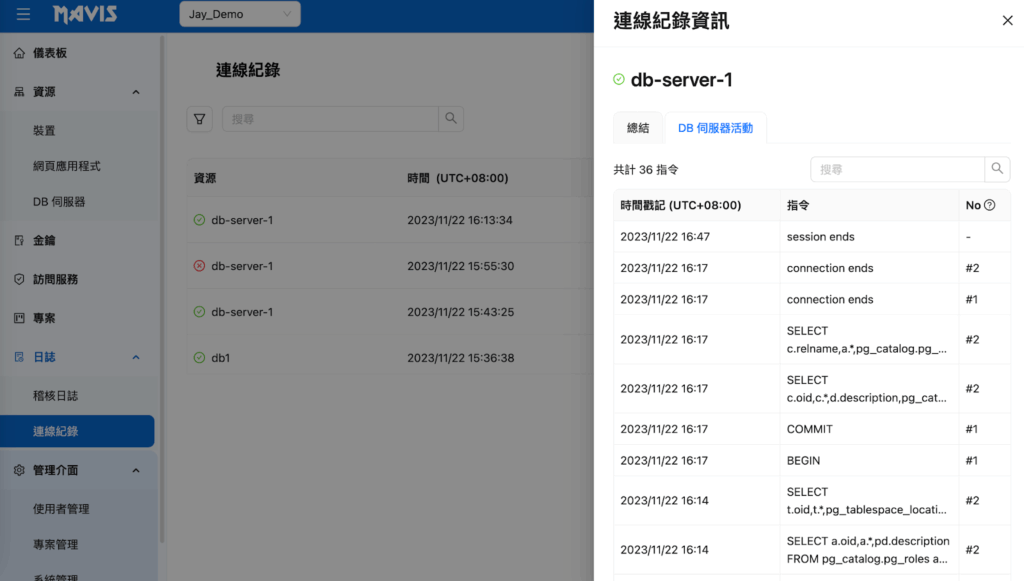This screenshot has height=581, width=1024.
Task: Go to DB 伺服器 in the sidebar
Action: point(59,202)
